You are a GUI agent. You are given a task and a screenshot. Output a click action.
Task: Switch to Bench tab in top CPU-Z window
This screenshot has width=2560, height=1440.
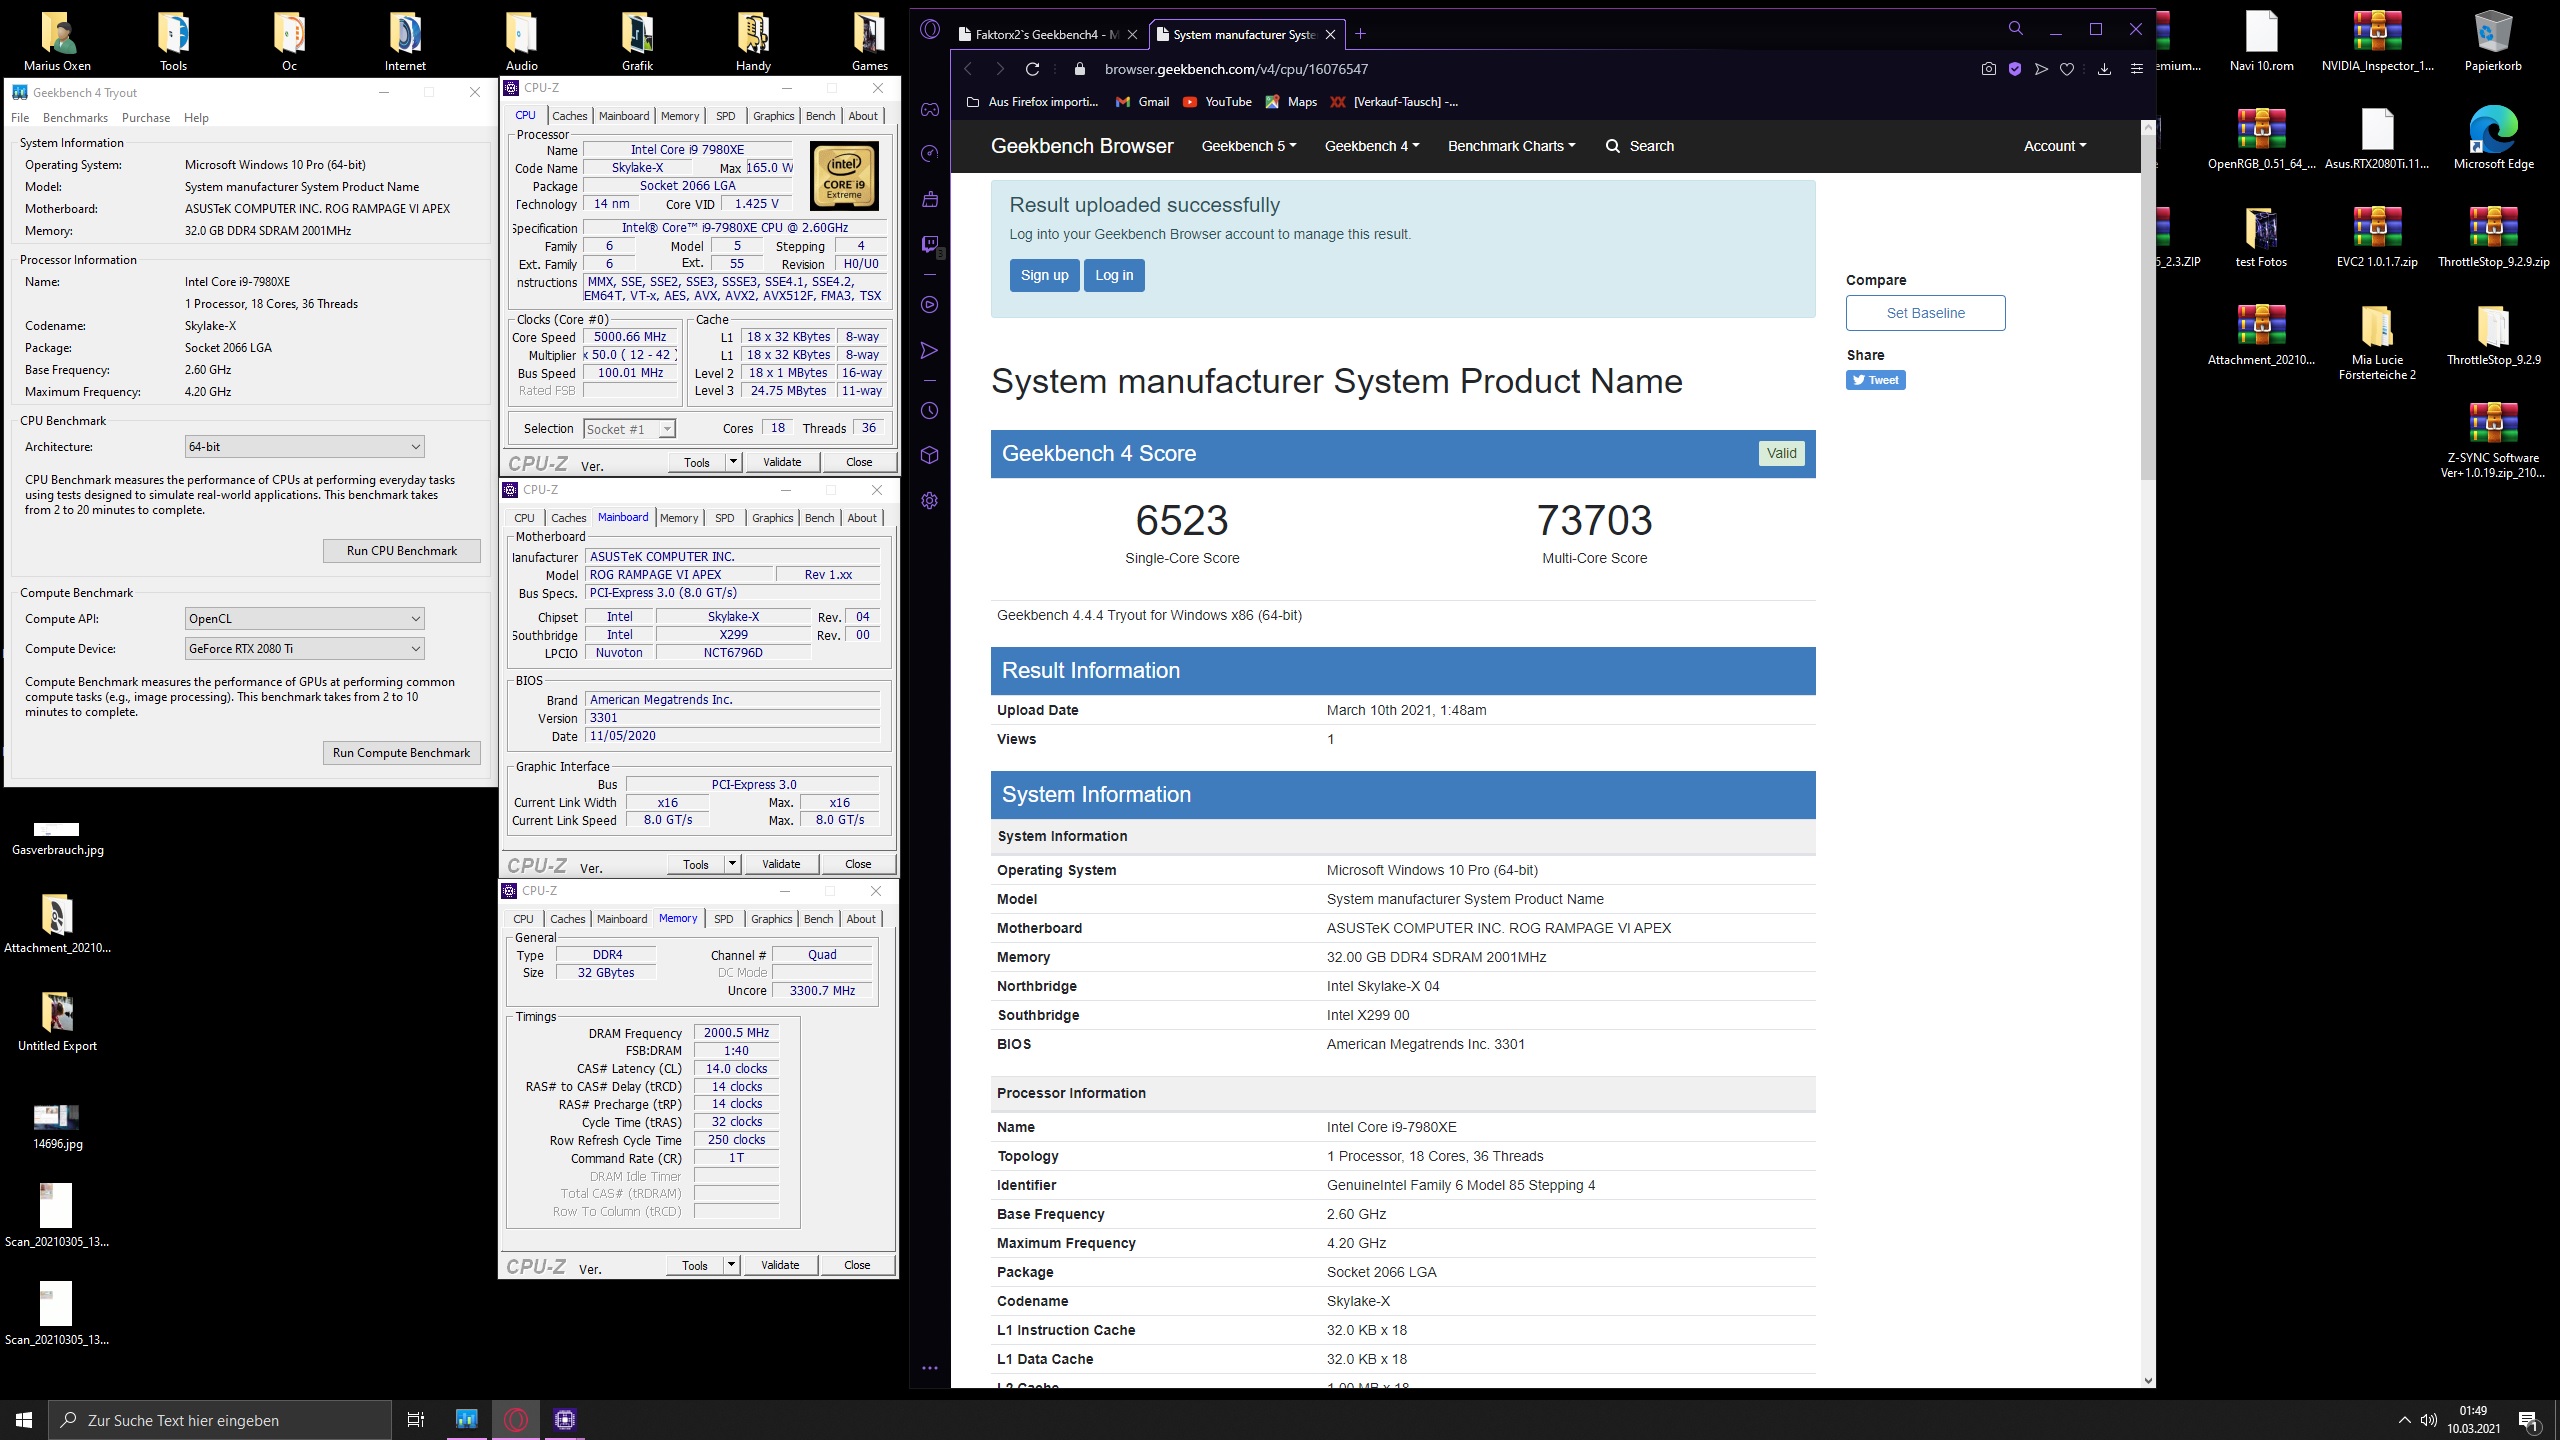(821, 116)
